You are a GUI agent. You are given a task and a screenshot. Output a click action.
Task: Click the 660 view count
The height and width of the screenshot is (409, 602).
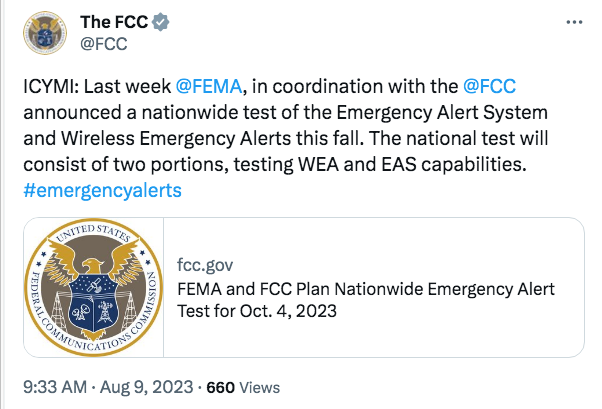(220, 387)
